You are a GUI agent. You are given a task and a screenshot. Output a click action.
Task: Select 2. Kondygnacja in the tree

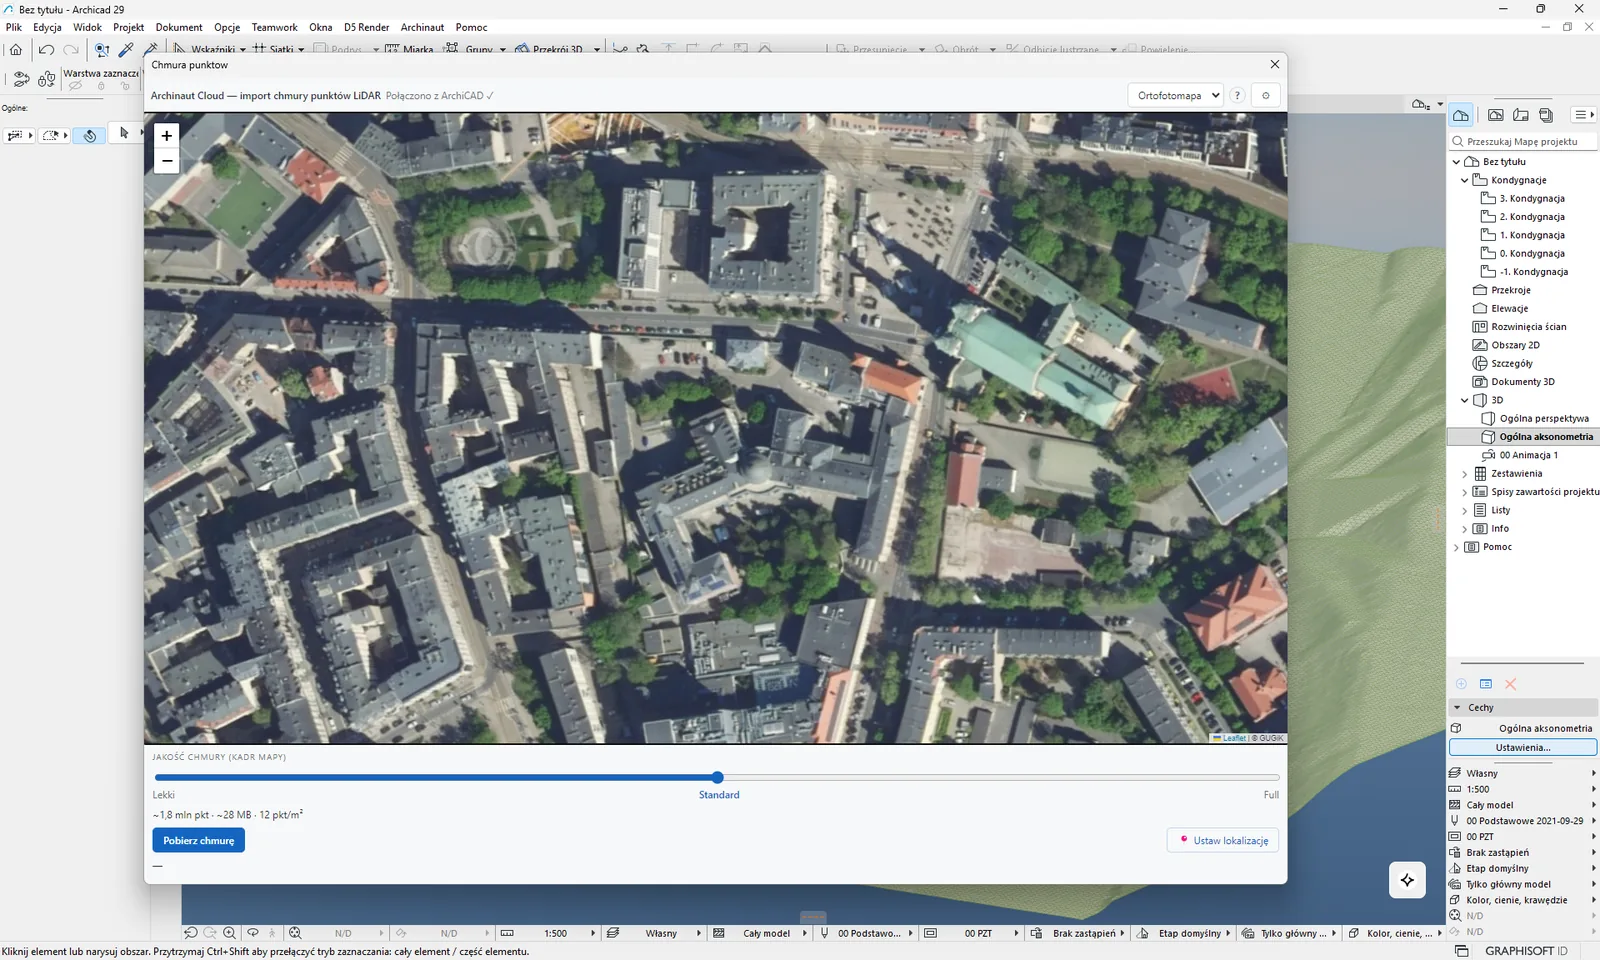[1531, 217]
